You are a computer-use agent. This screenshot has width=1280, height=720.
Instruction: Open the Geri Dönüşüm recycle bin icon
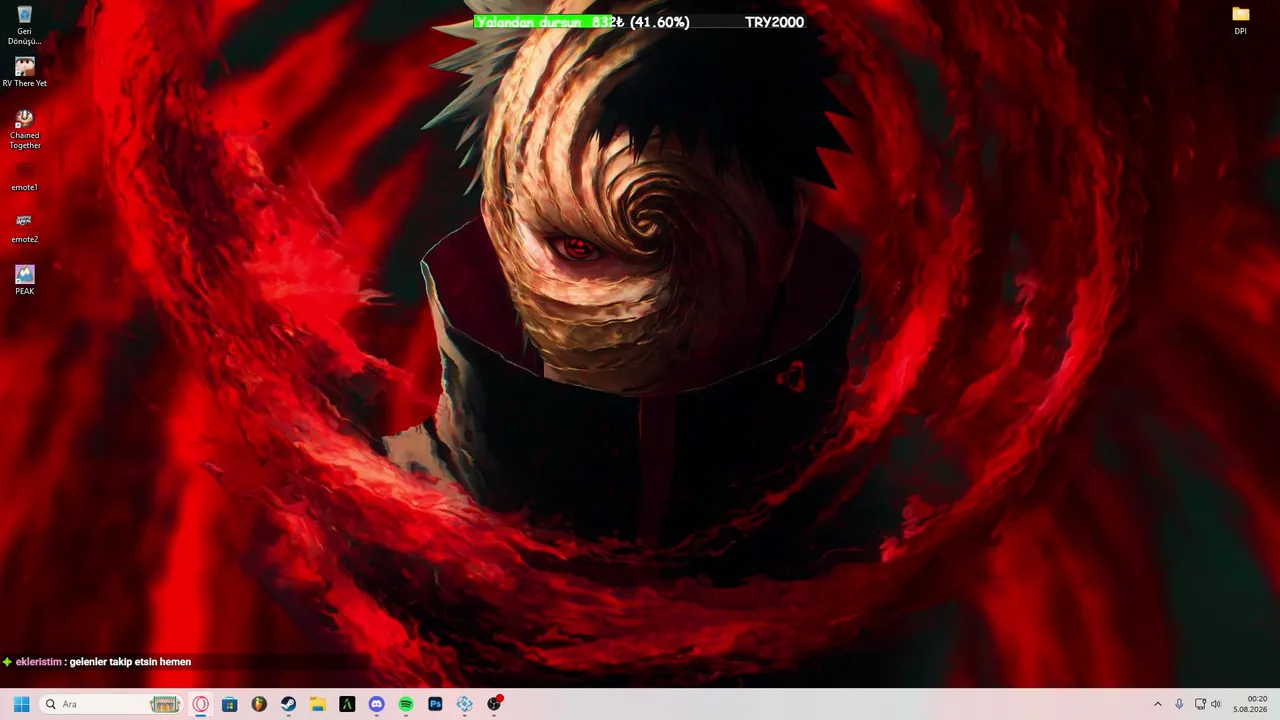25,25
